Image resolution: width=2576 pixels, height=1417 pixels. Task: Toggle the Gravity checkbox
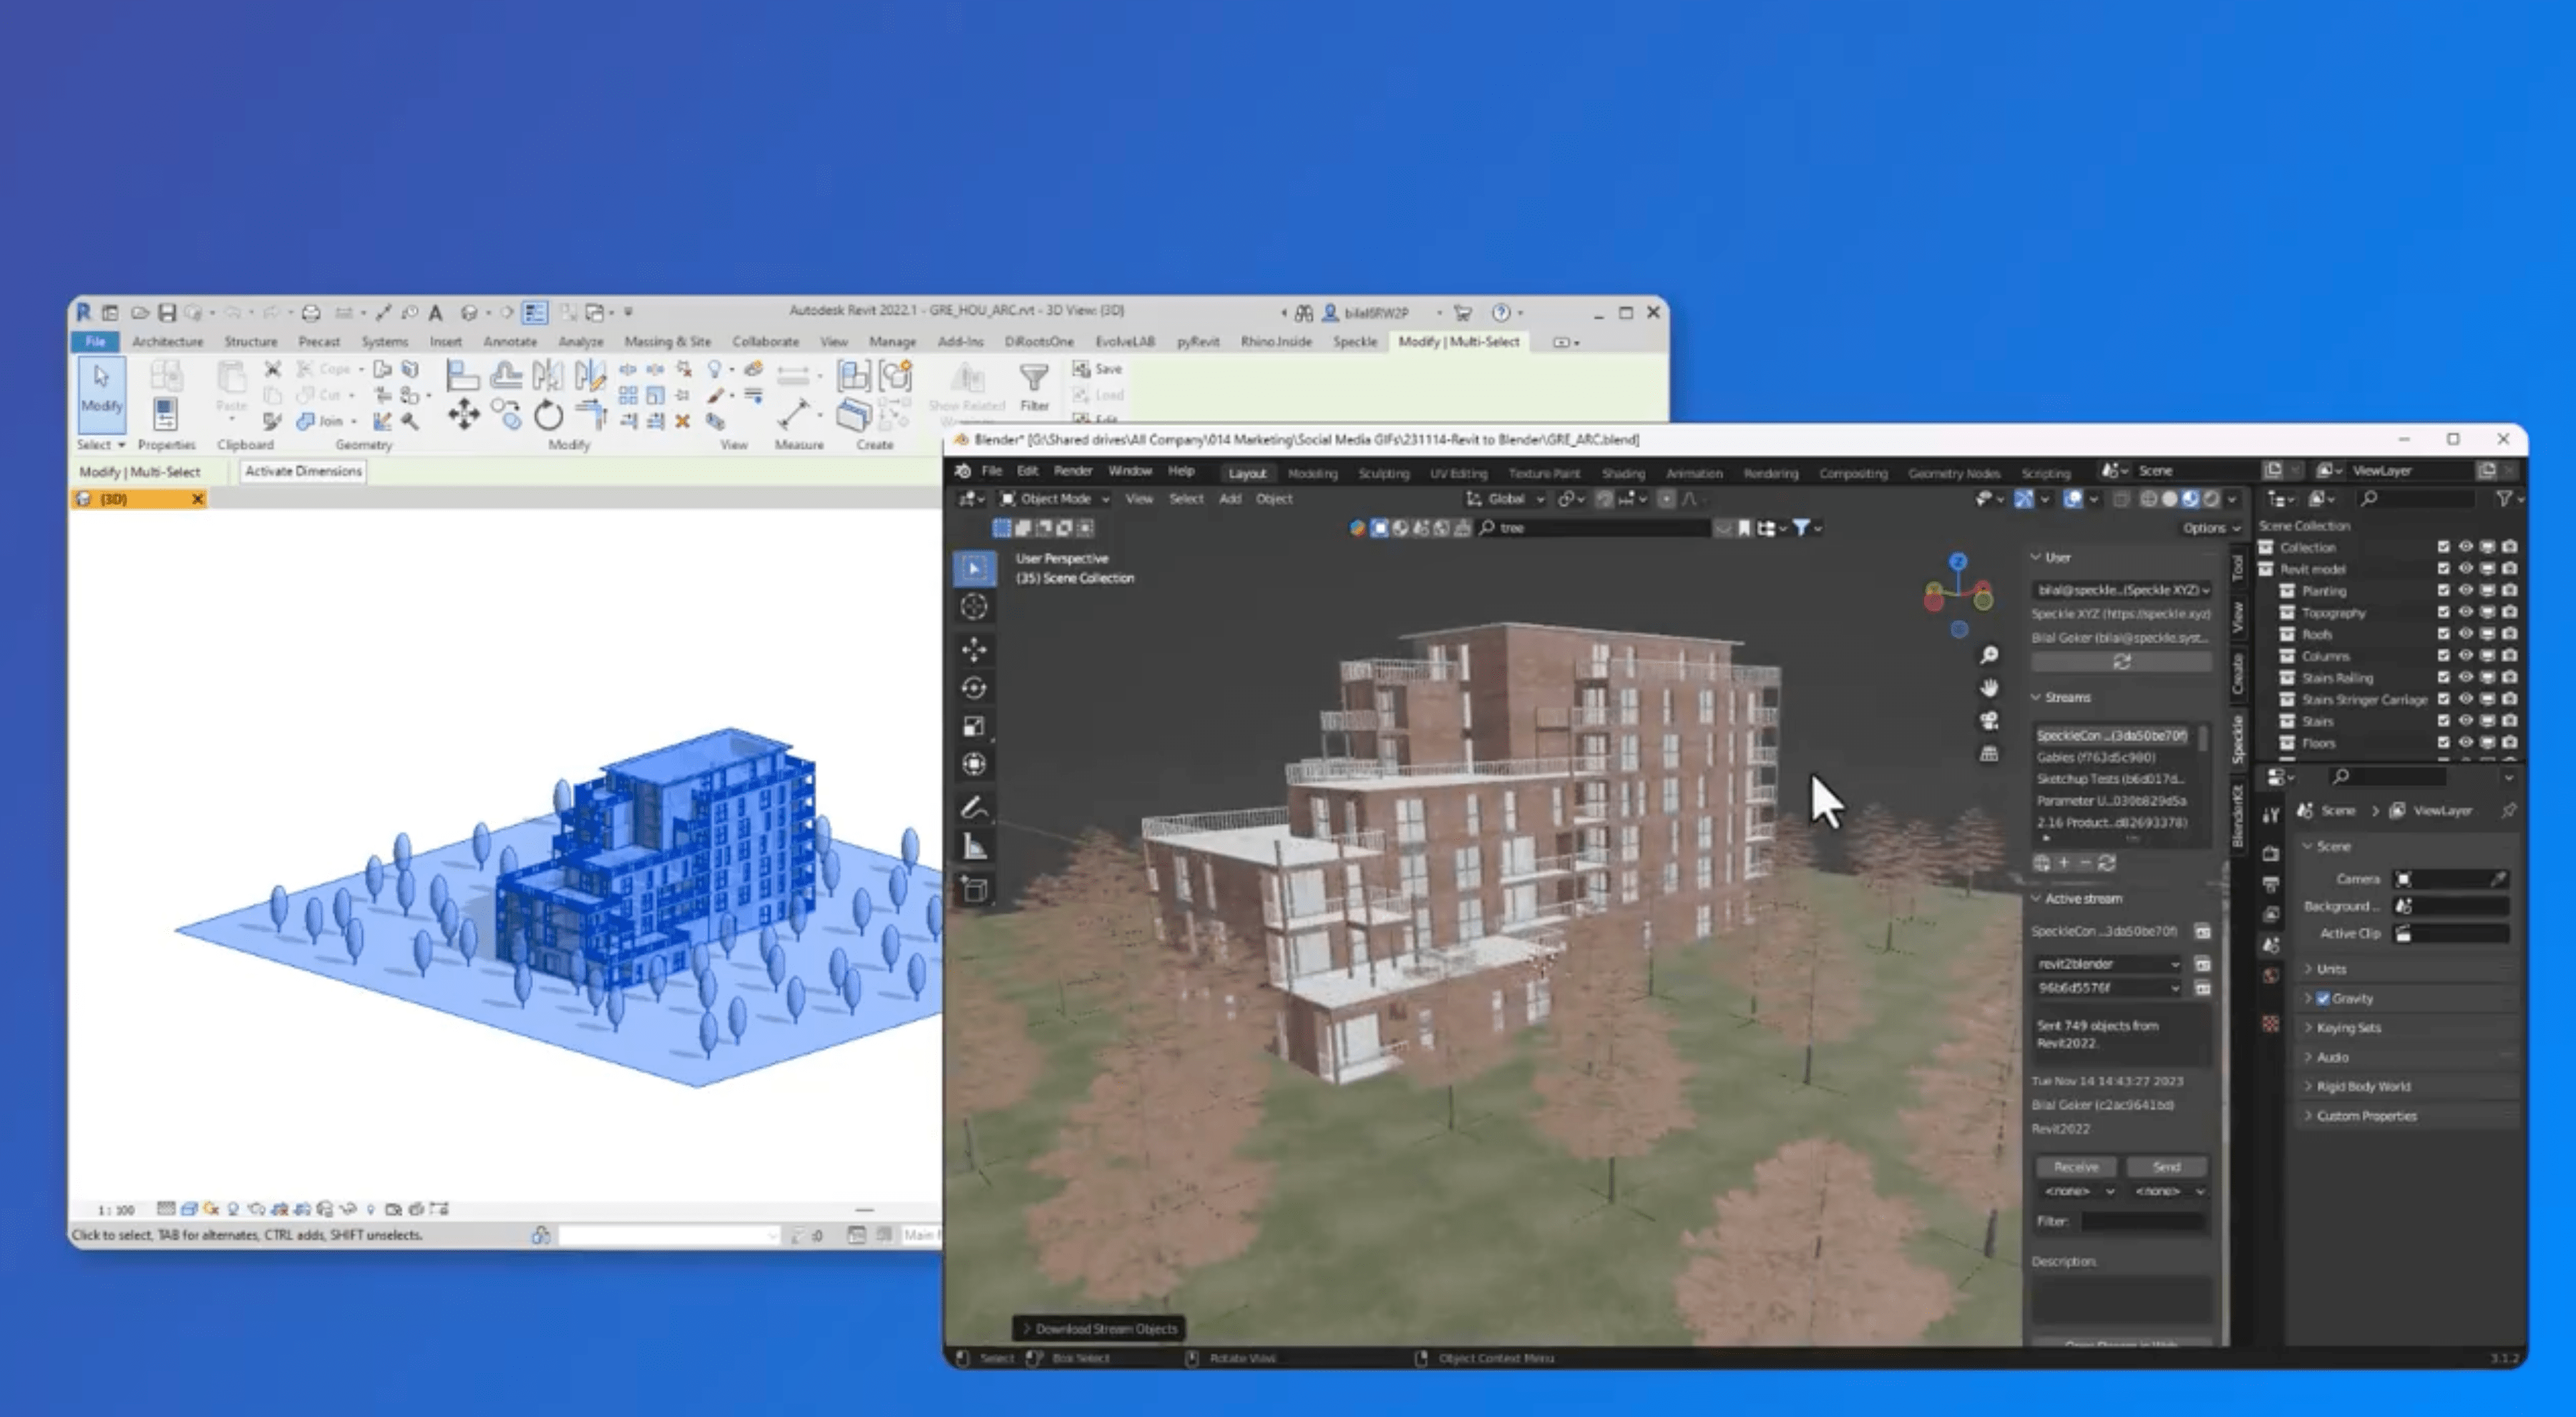coord(2323,999)
